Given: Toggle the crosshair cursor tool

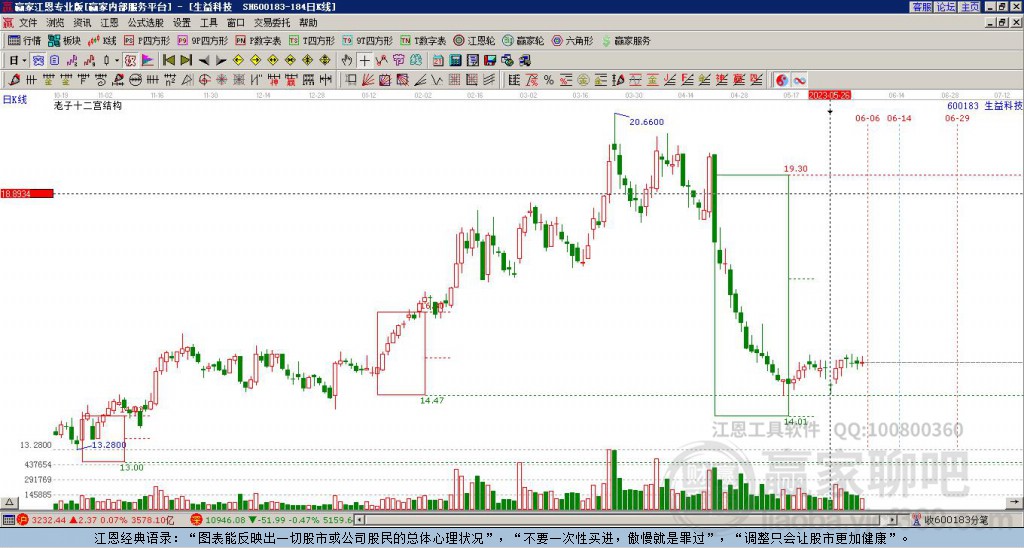Looking at the screenshot, I should [364, 61].
